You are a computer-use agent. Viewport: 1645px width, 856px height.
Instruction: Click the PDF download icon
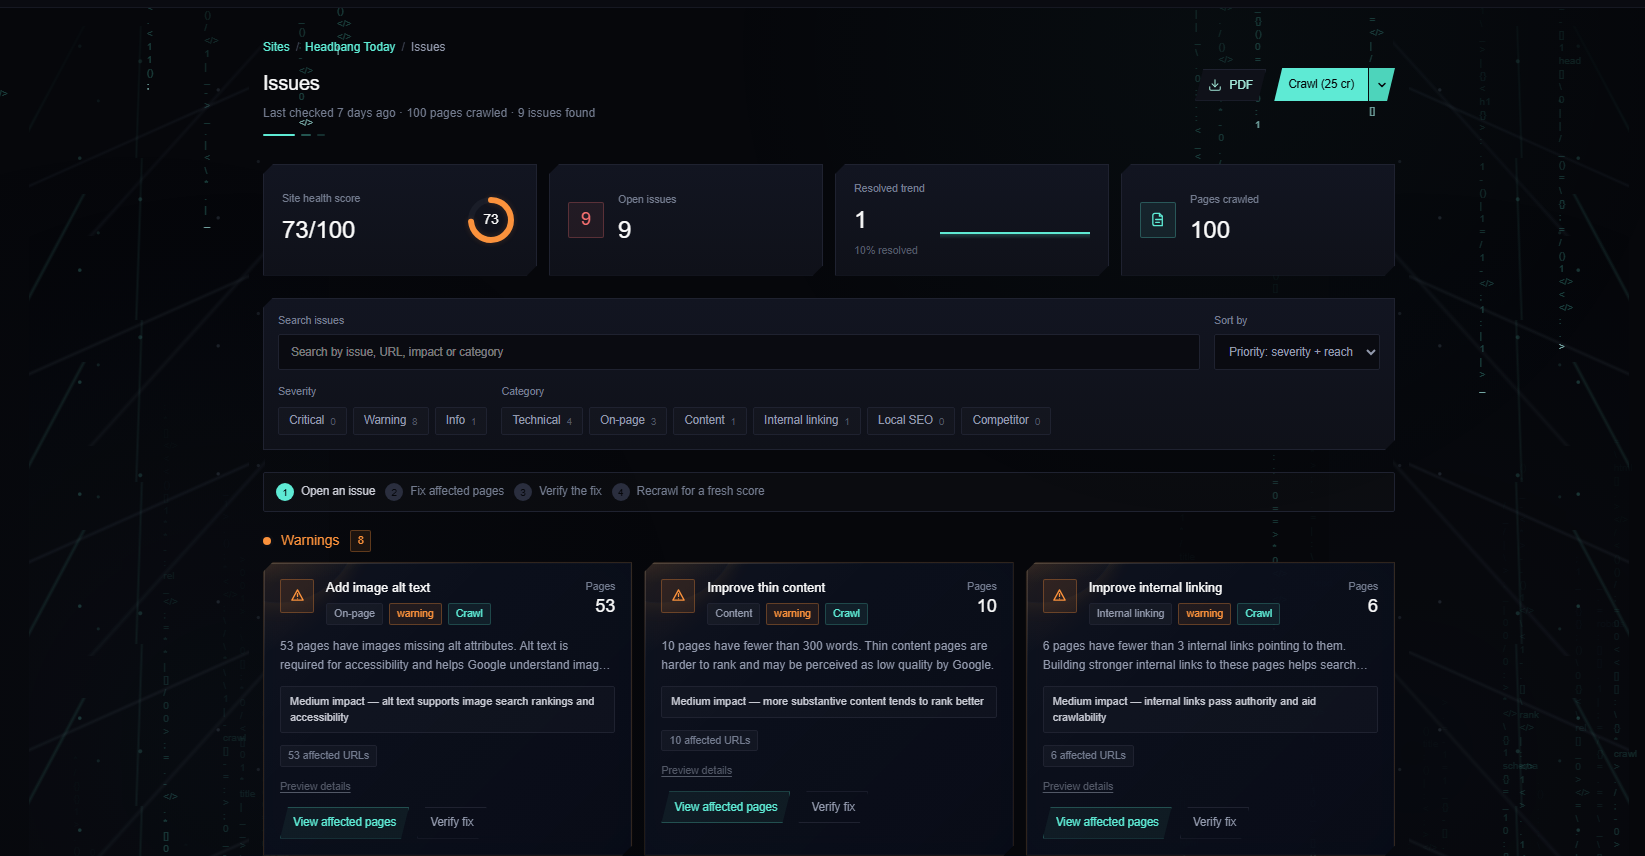[x=1215, y=85]
